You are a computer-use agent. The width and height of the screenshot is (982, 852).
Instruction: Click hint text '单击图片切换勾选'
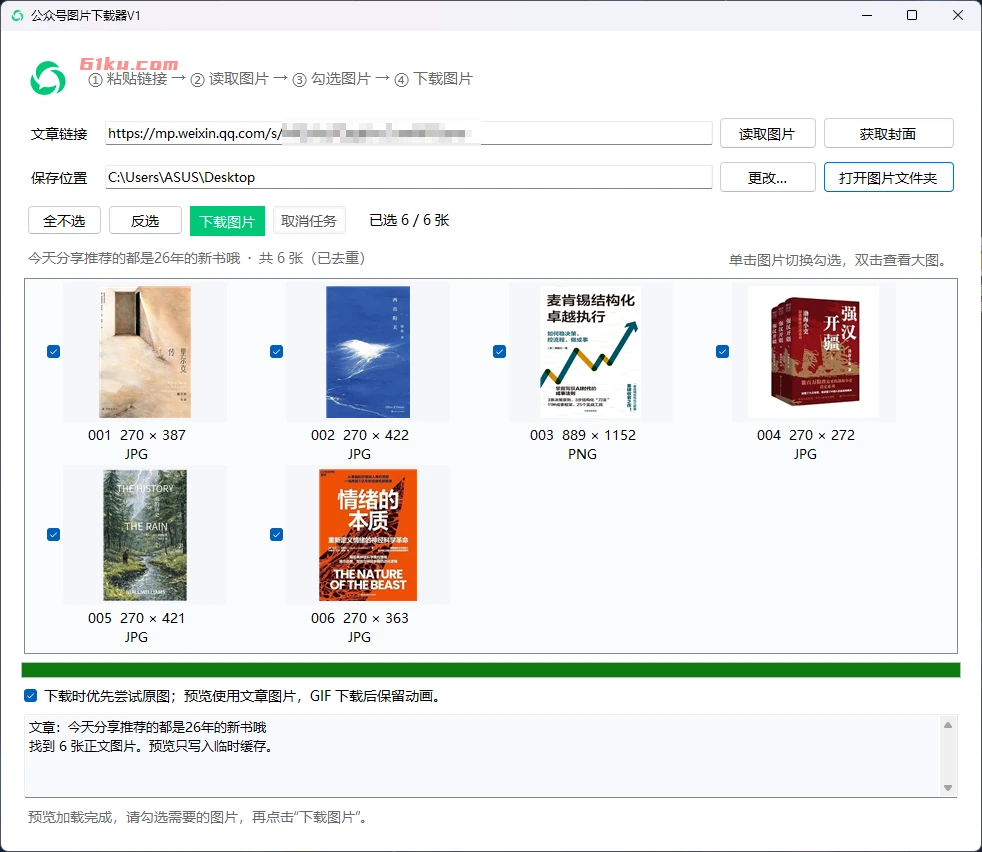(x=785, y=260)
